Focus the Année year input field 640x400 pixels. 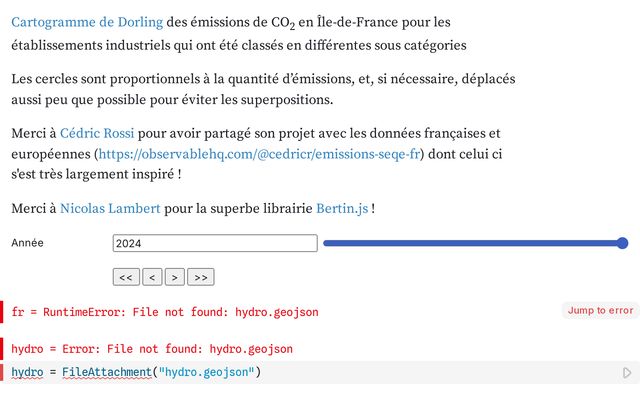pyautogui.click(x=215, y=243)
